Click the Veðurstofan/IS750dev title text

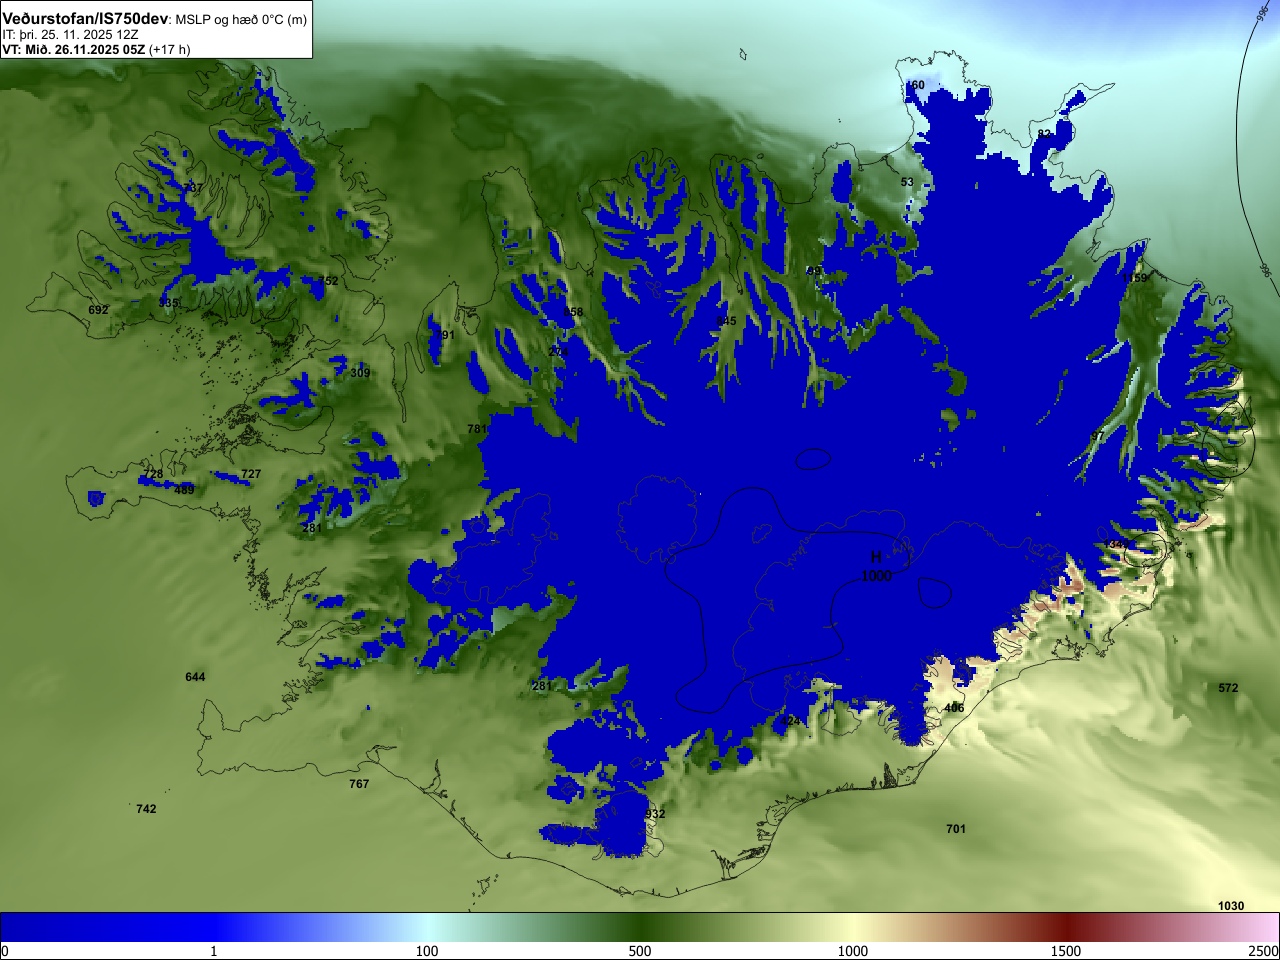85,19
